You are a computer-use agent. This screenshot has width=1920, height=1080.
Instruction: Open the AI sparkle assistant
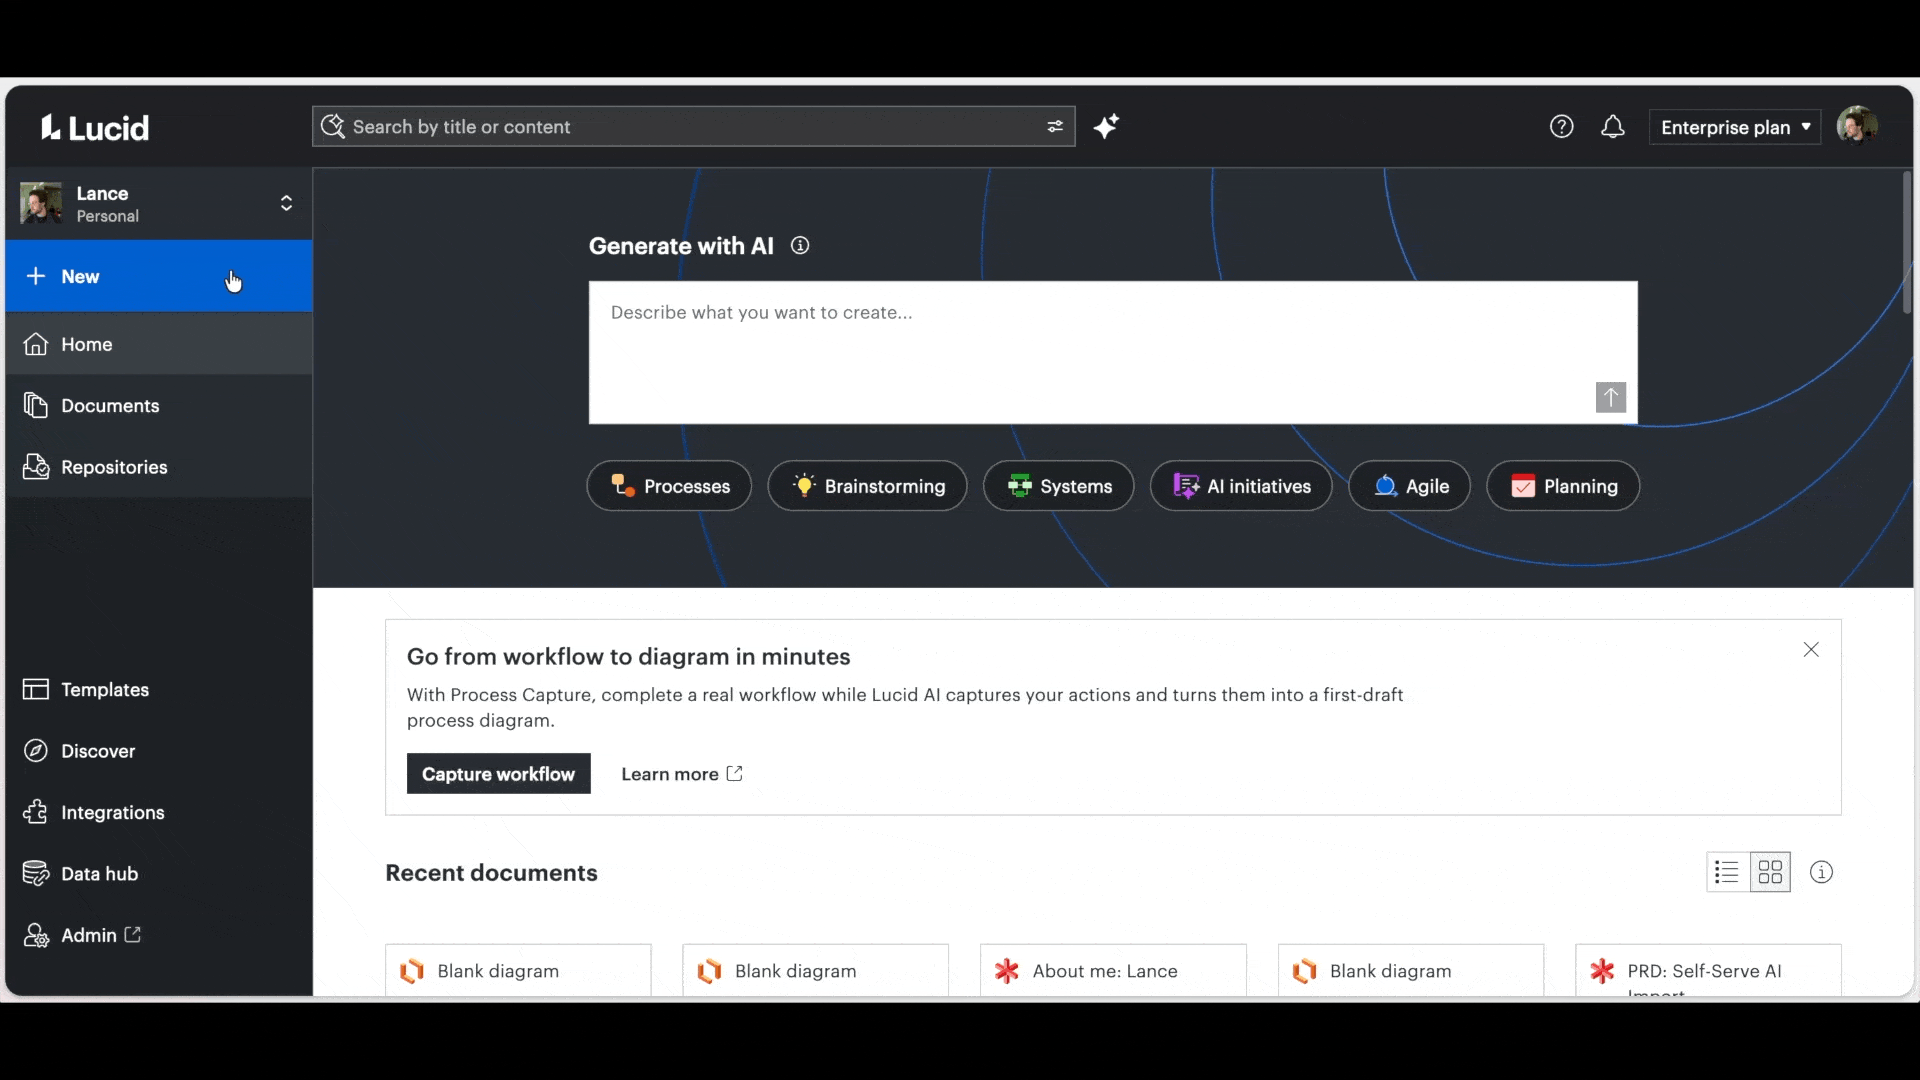pyautogui.click(x=1106, y=127)
